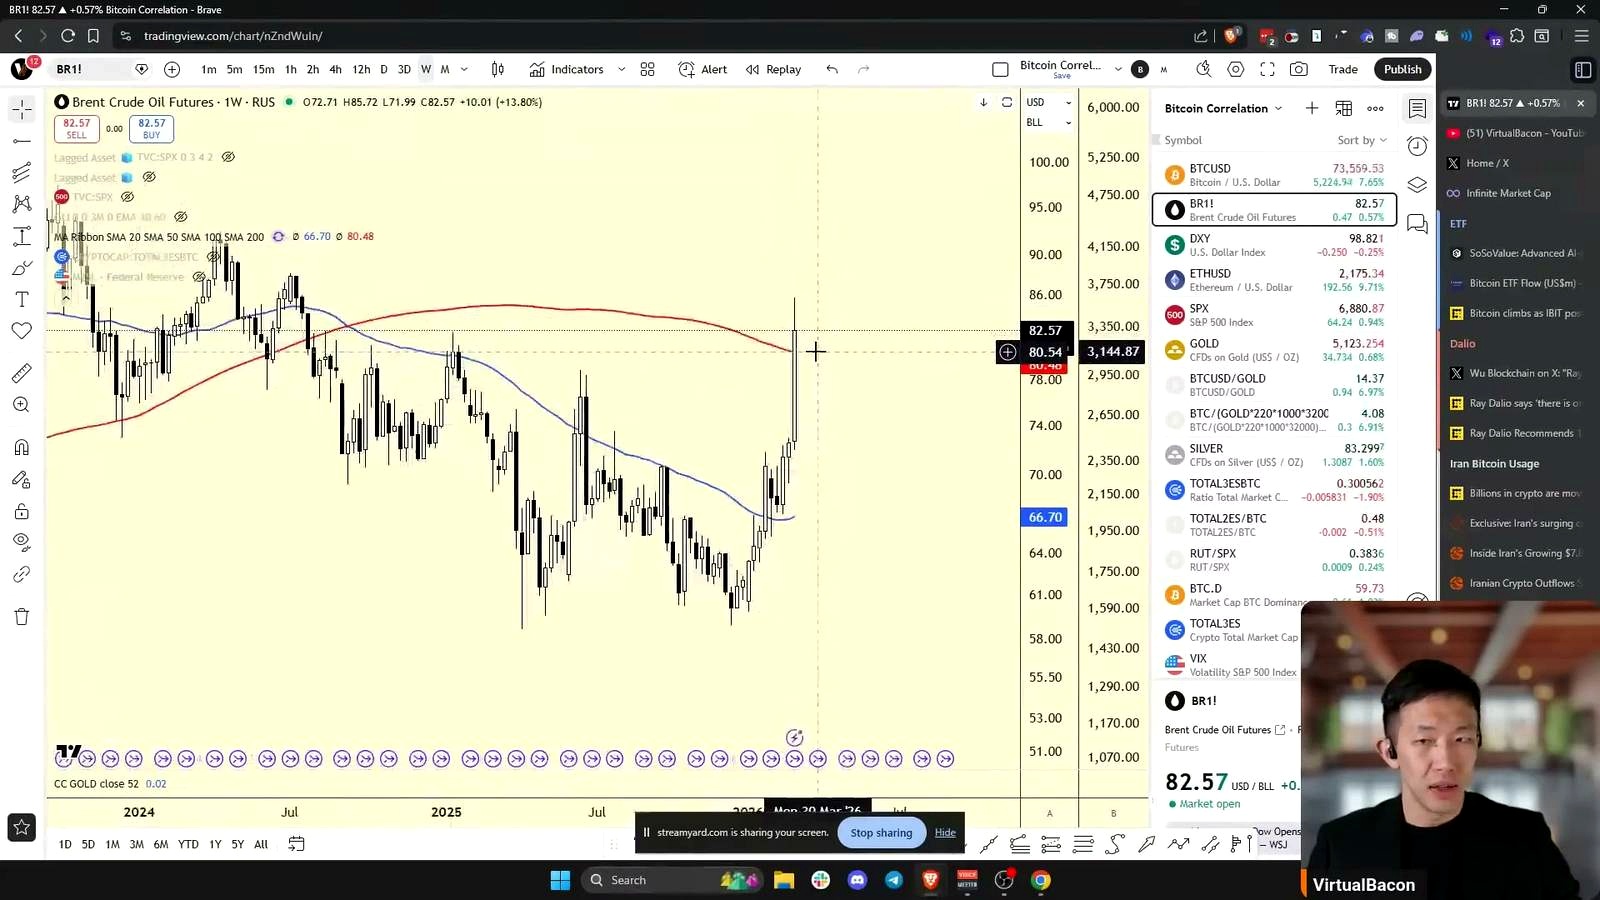
Task: Click the Stop sharing button
Action: tap(881, 832)
